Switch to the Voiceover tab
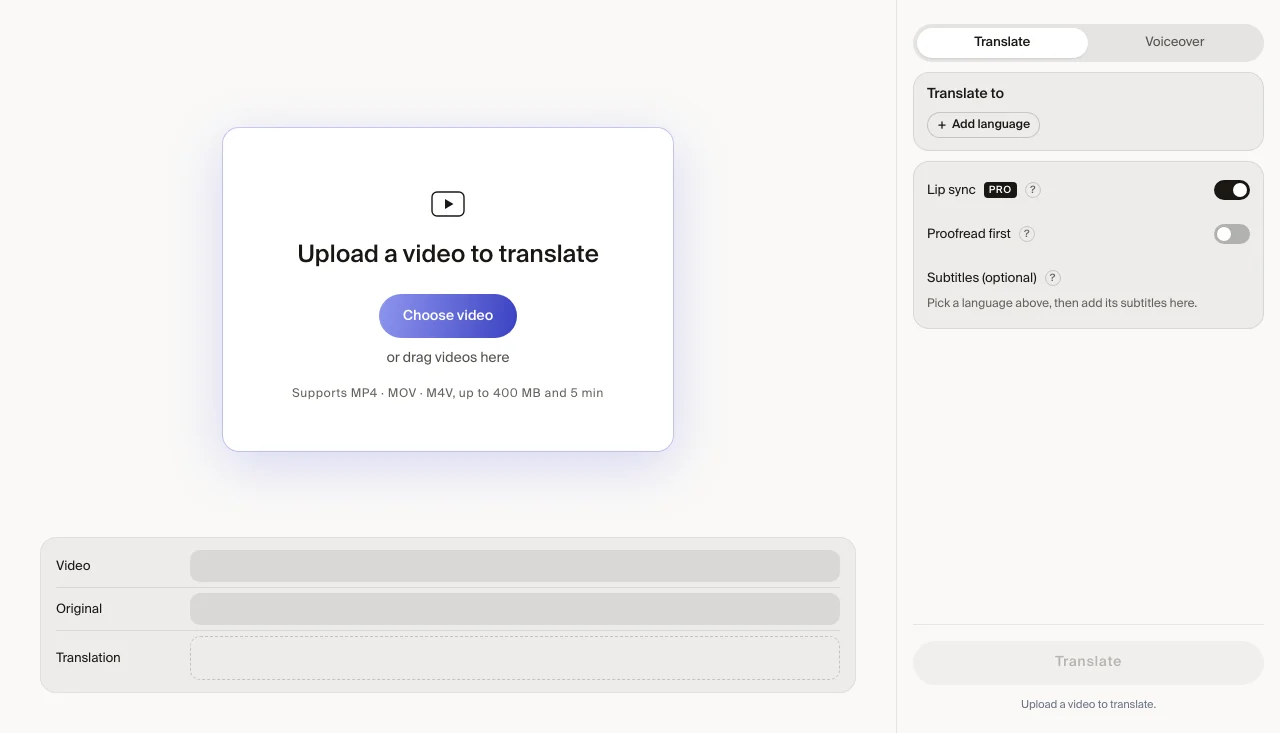This screenshot has height=733, width=1280. 1175,42
